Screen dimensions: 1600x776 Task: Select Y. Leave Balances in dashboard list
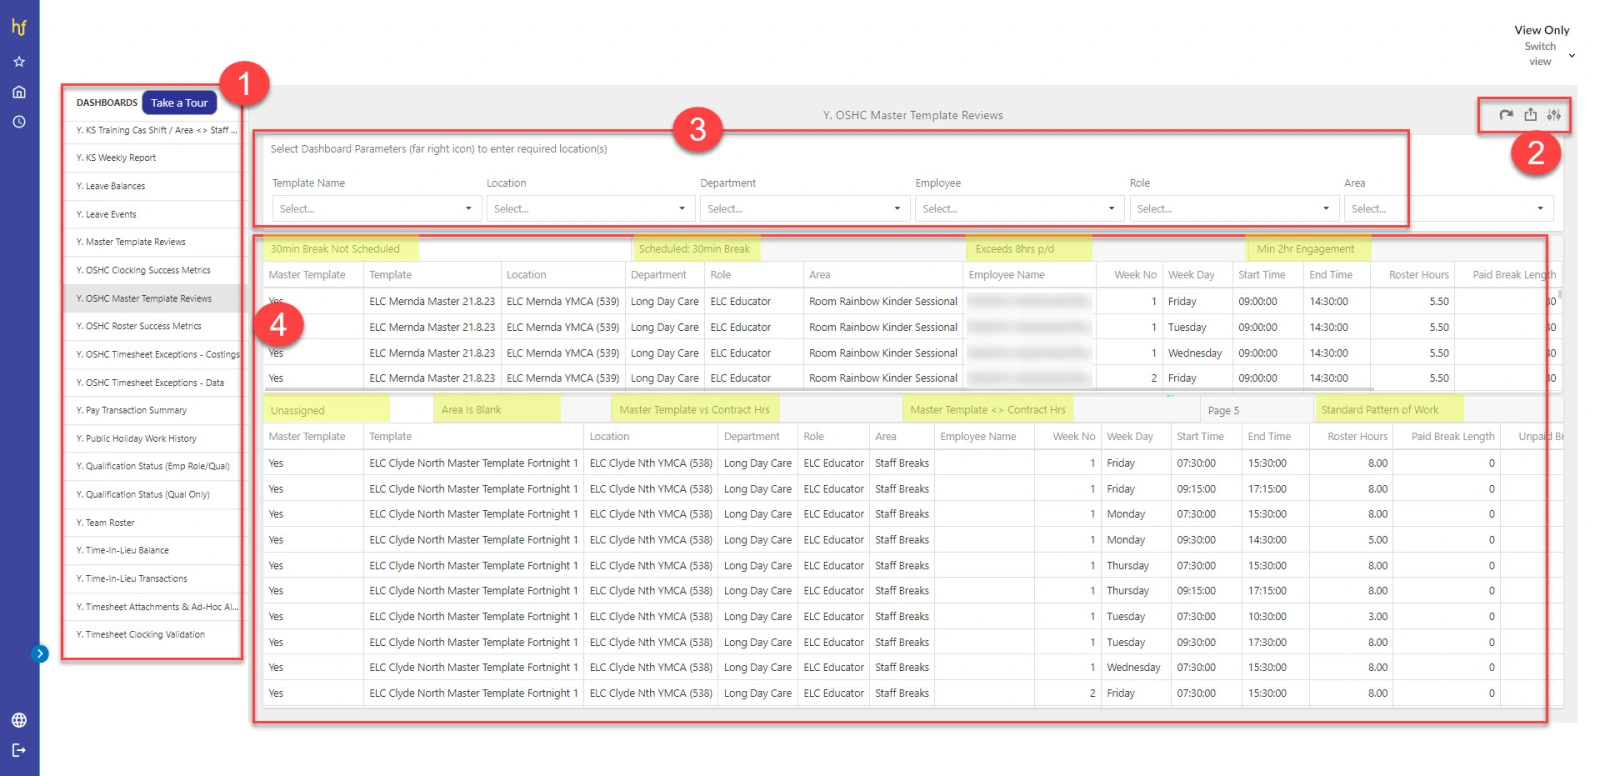(x=111, y=186)
